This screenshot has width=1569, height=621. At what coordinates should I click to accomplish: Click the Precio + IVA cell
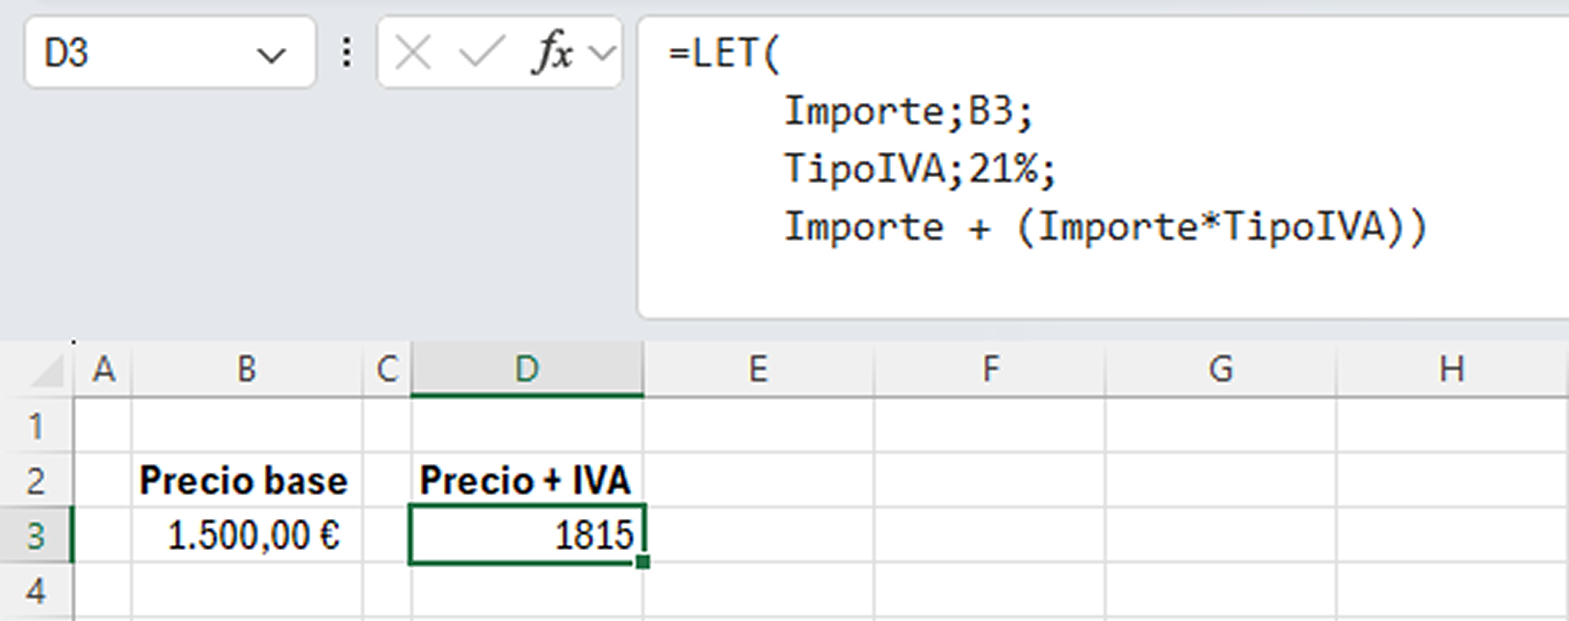526,481
